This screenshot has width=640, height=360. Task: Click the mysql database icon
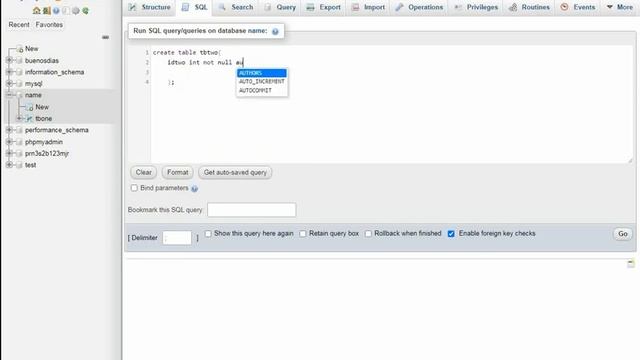[19, 83]
